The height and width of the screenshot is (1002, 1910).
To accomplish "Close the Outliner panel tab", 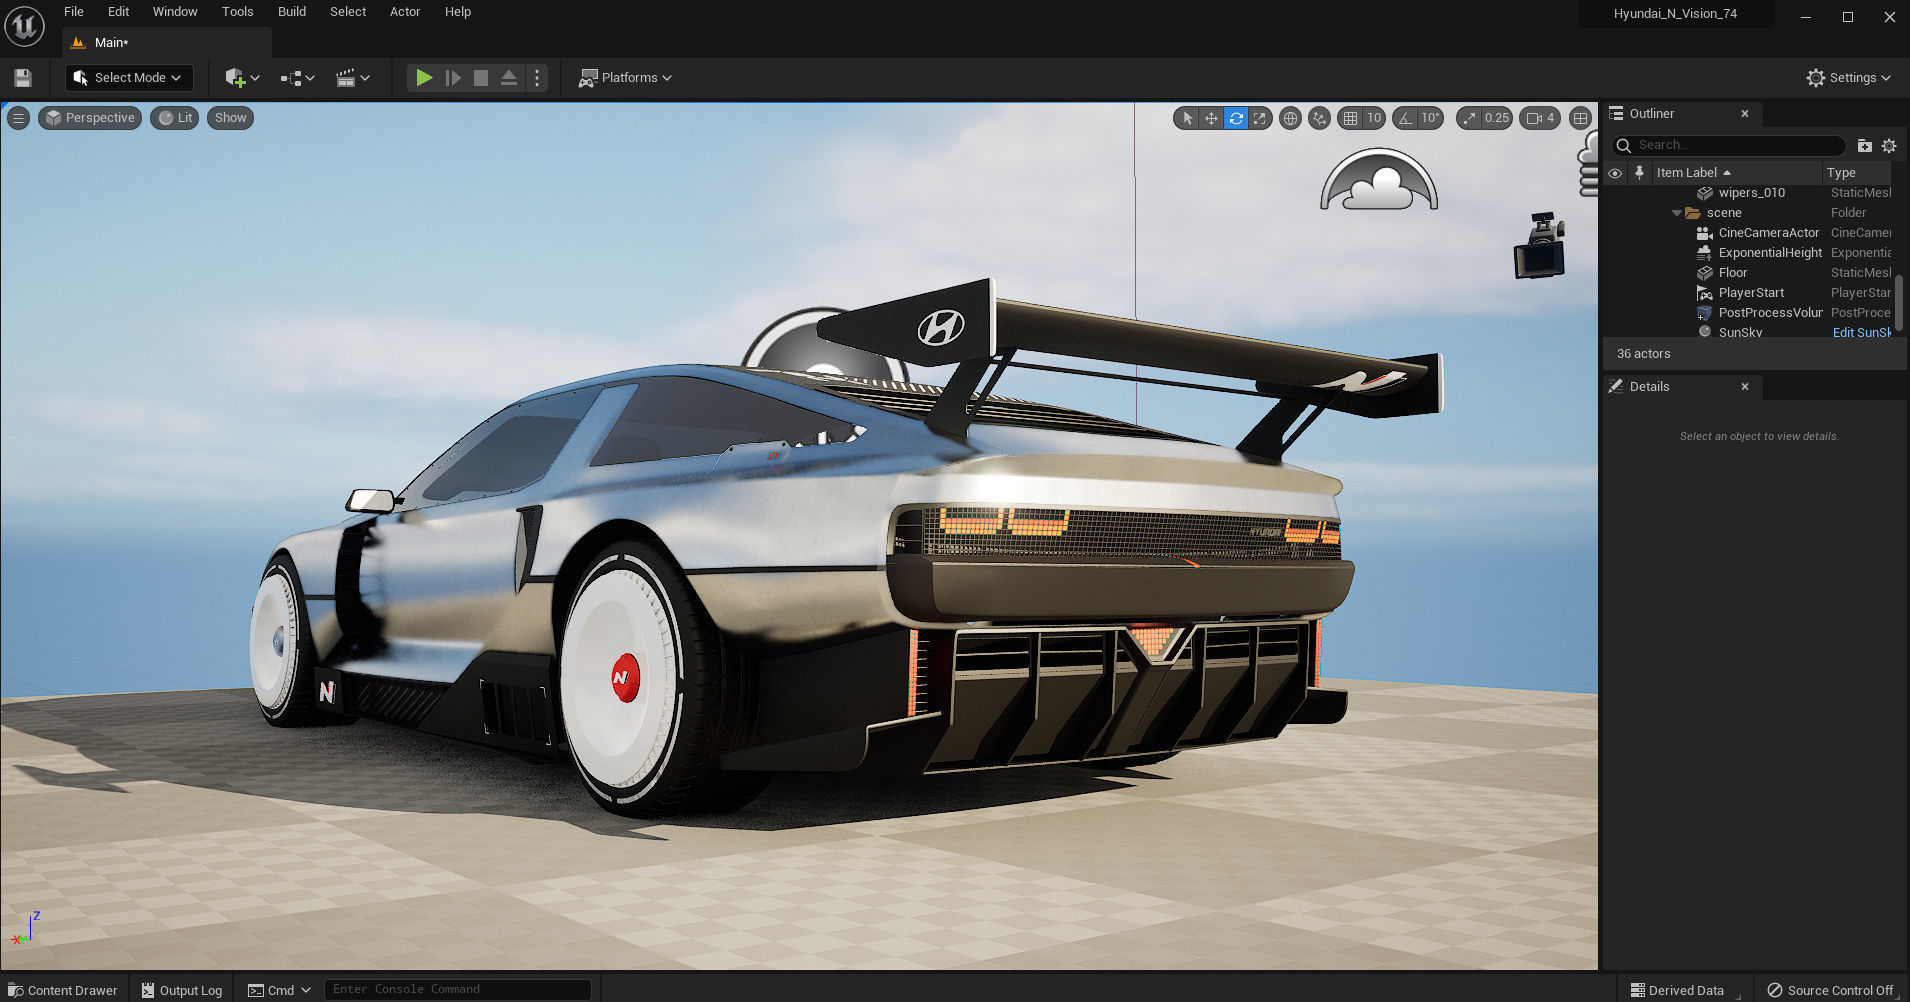I will point(1745,114).
